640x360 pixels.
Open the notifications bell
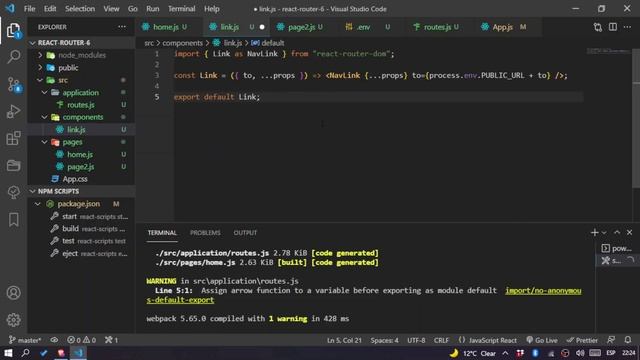628,340
